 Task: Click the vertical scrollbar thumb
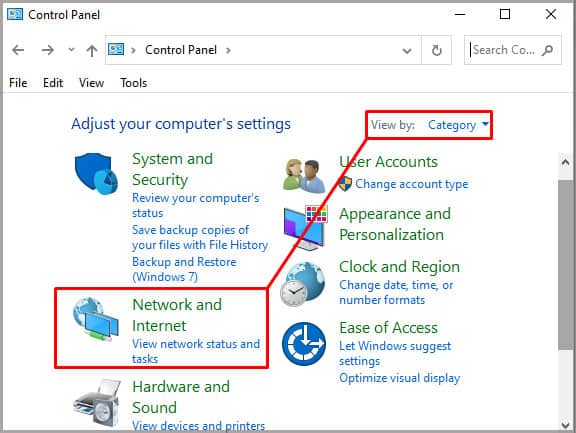click(x=565, y=264)
